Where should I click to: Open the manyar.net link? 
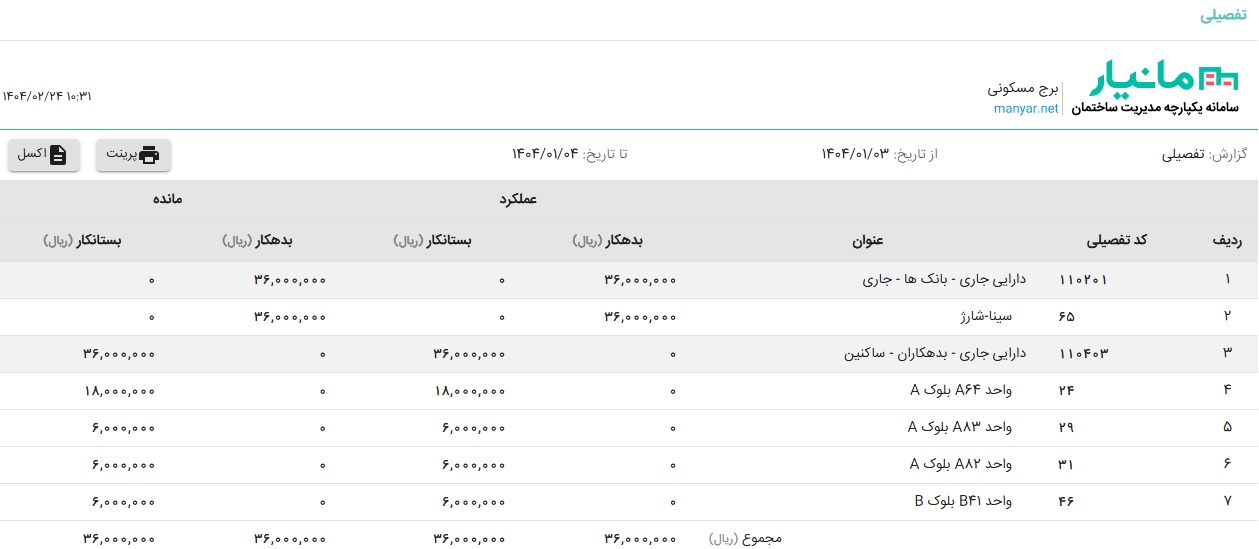point(1026,109)
